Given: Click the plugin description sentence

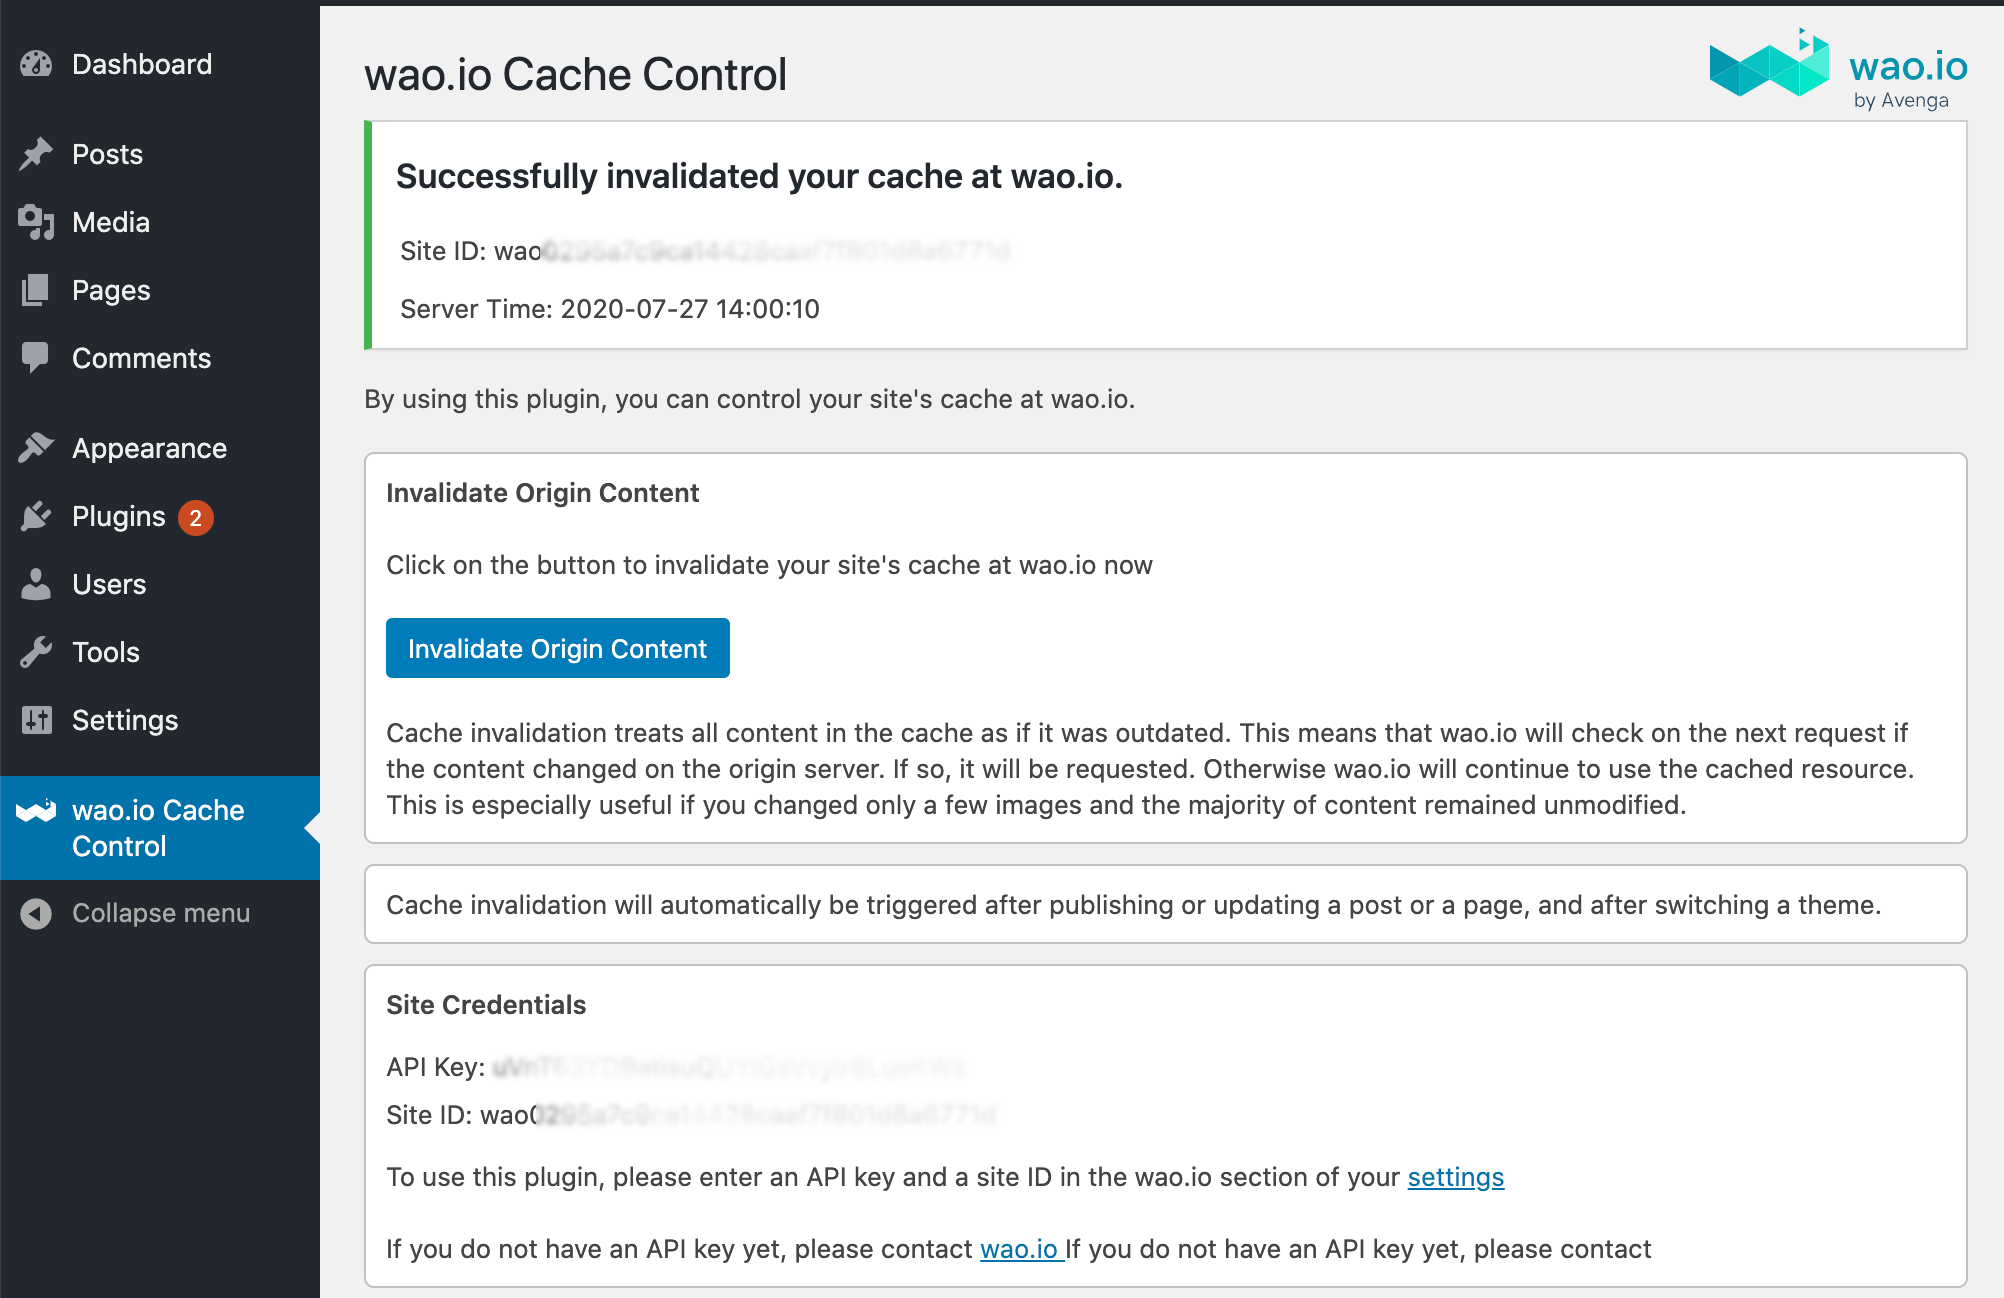Looking at the screenshot, I should [x=750, y=399].
